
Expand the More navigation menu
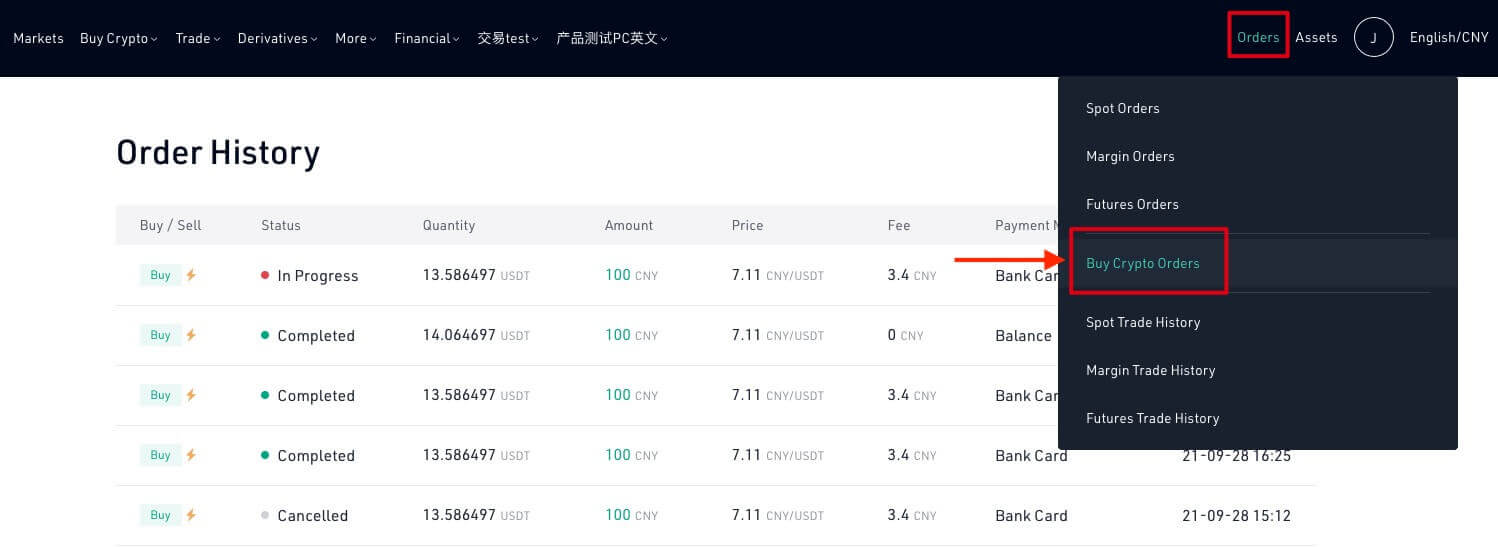point(355,38)
